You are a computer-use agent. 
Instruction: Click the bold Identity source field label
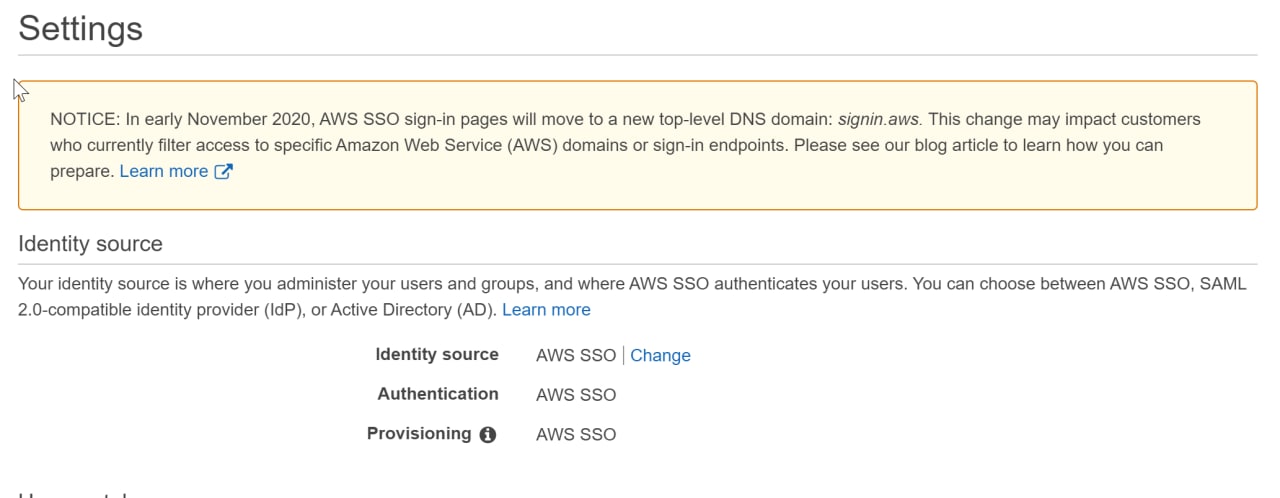tap(437, 354)
